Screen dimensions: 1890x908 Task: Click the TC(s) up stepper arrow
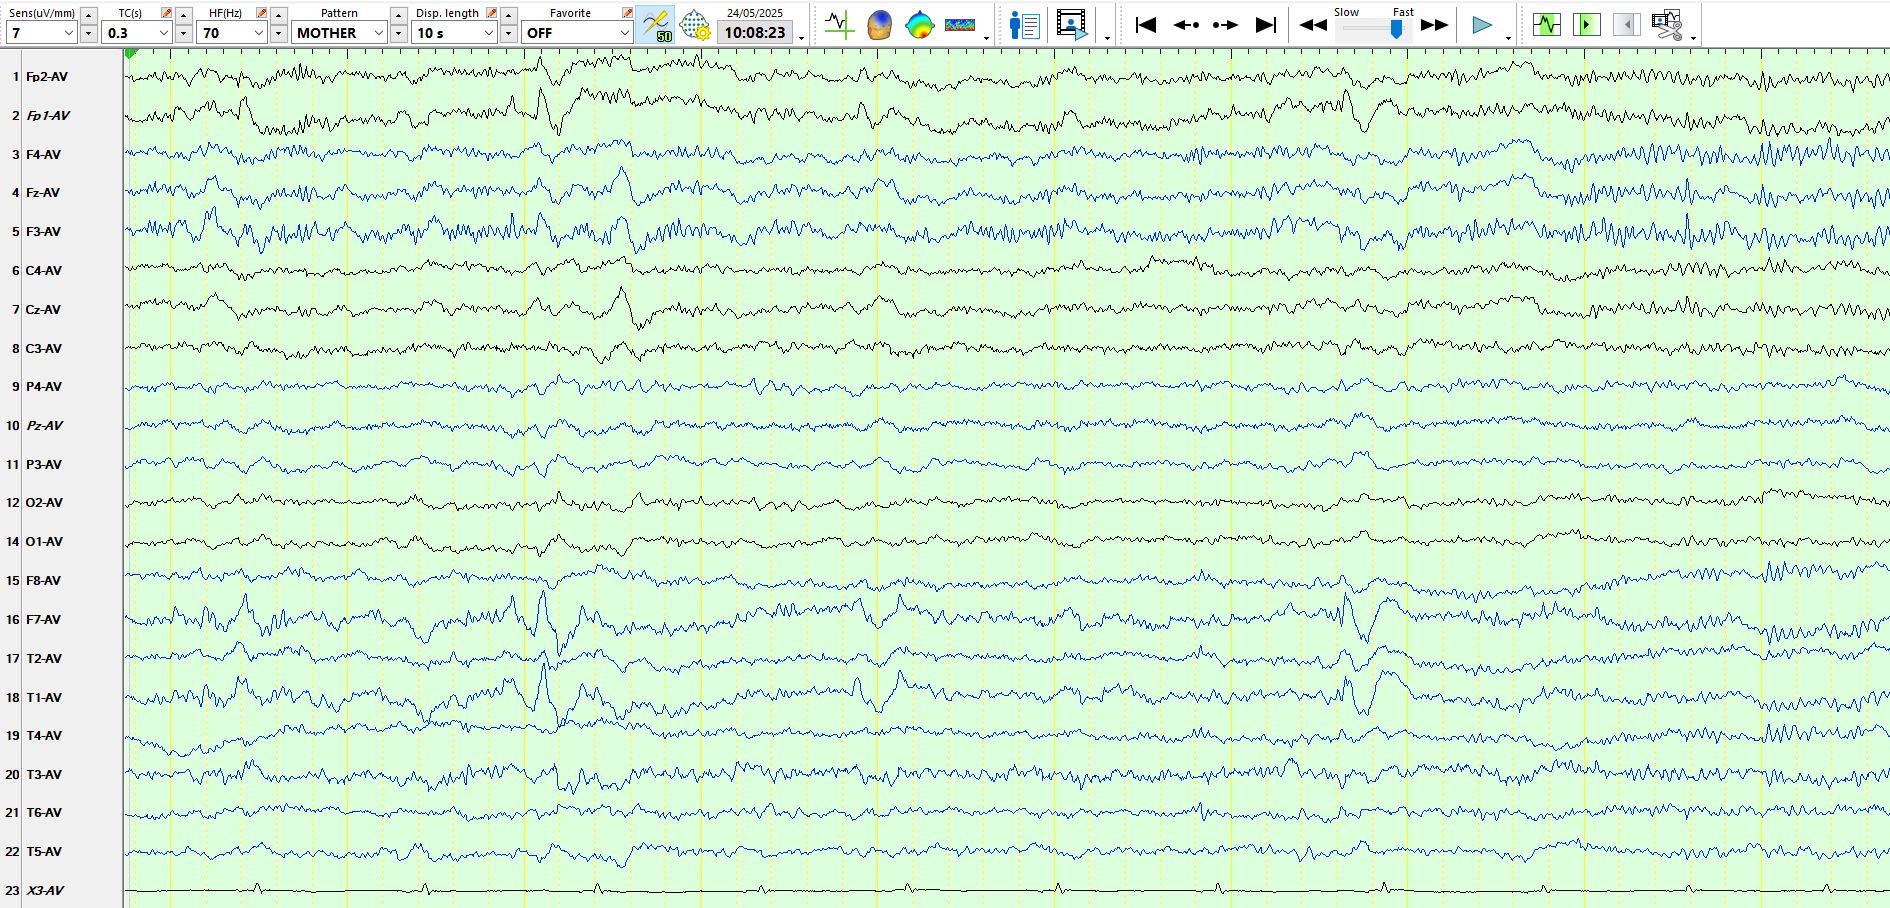tap(183, 15)
